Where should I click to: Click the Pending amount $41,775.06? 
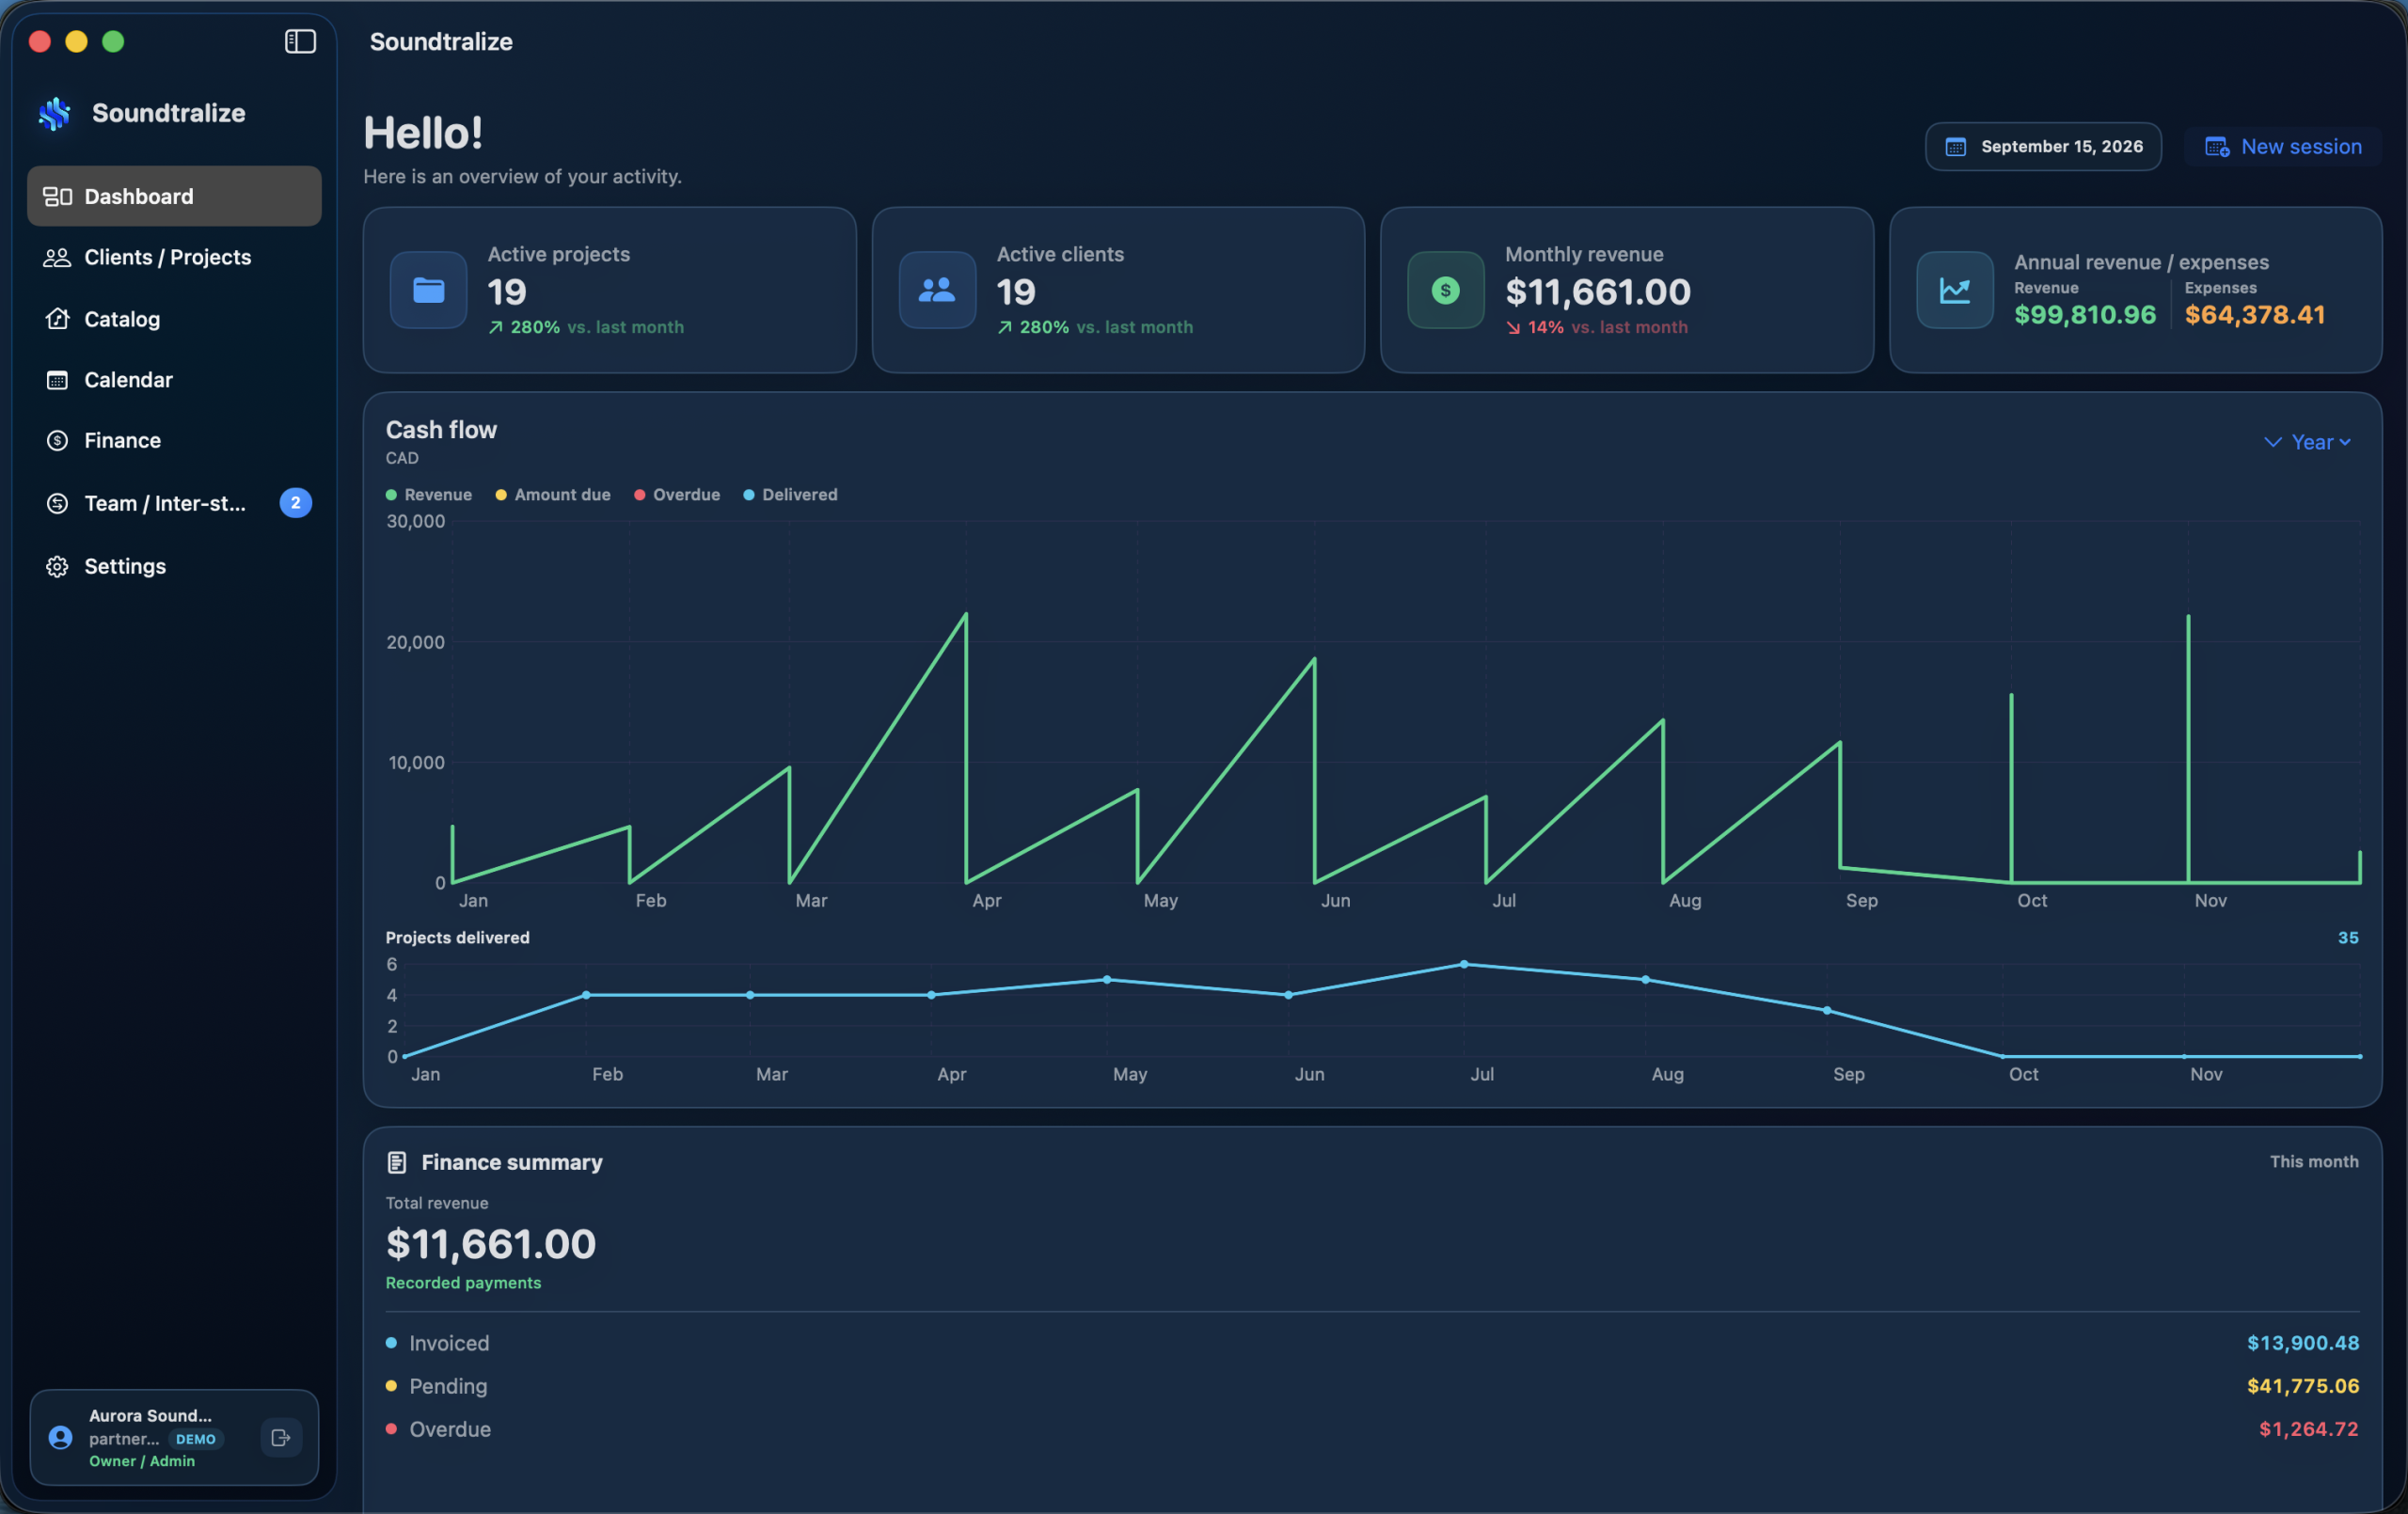point(2303,1386)
